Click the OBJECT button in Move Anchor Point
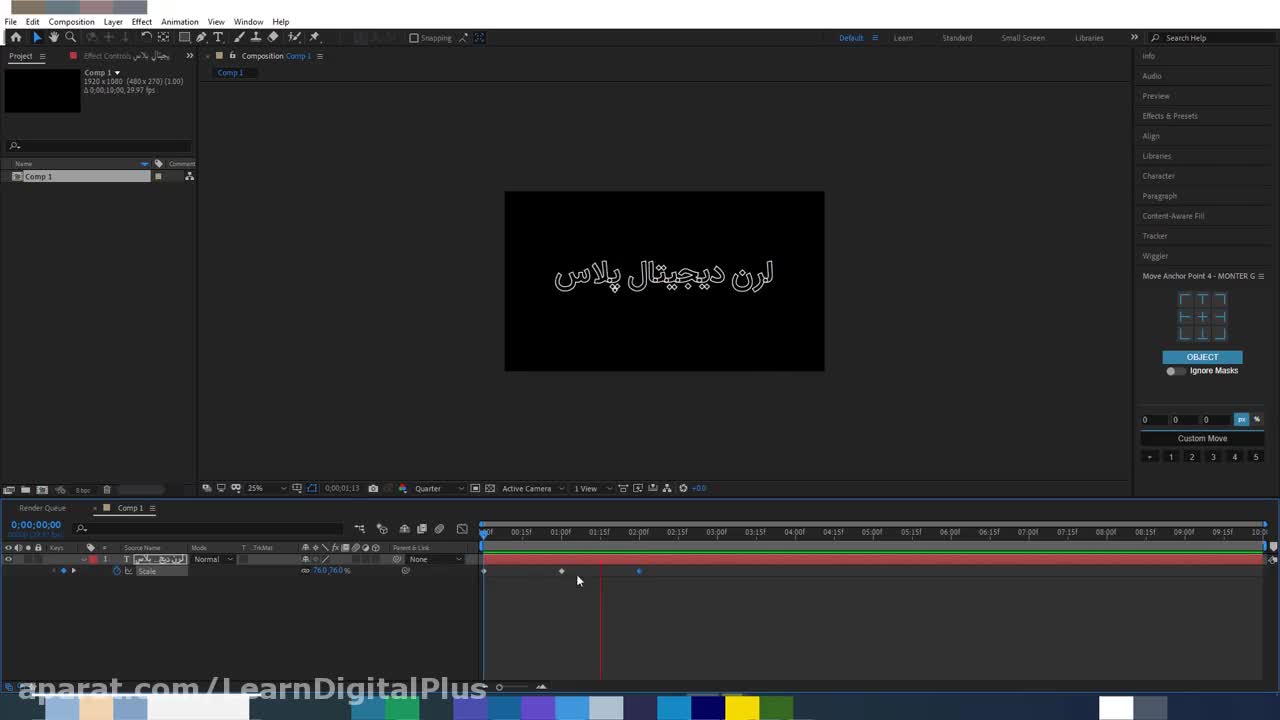 coord(1202,357)
